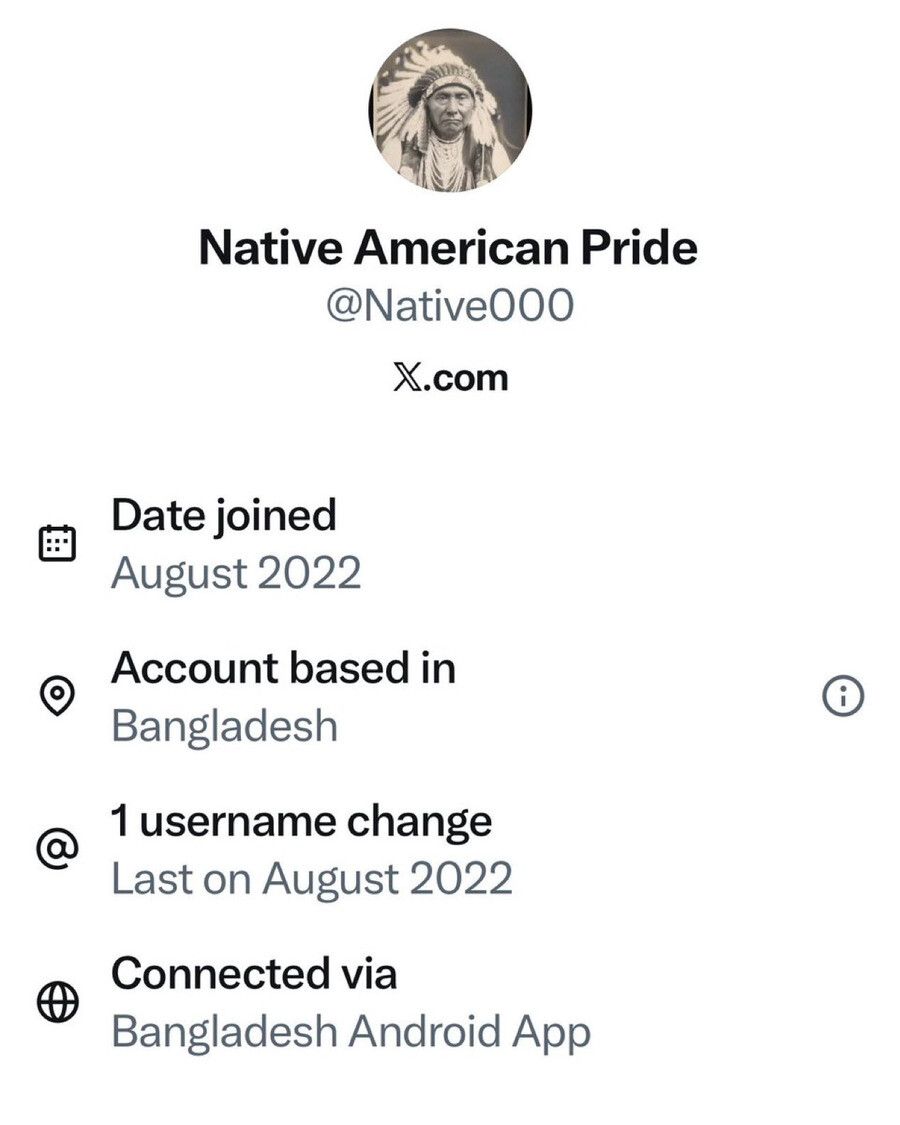
Task: Click the X logo glyph
Action: click(x=405, y=378)
